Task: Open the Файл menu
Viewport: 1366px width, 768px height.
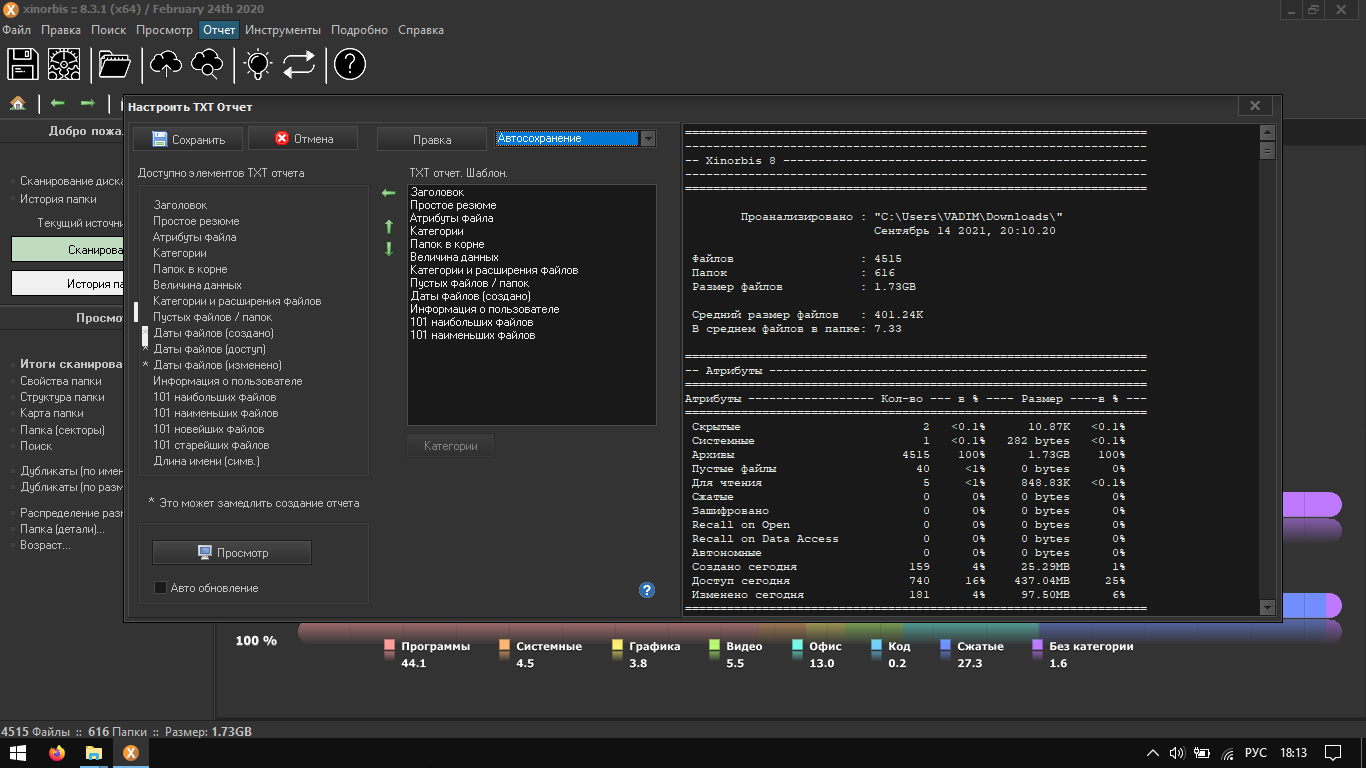Action: [x=17, y=30]
